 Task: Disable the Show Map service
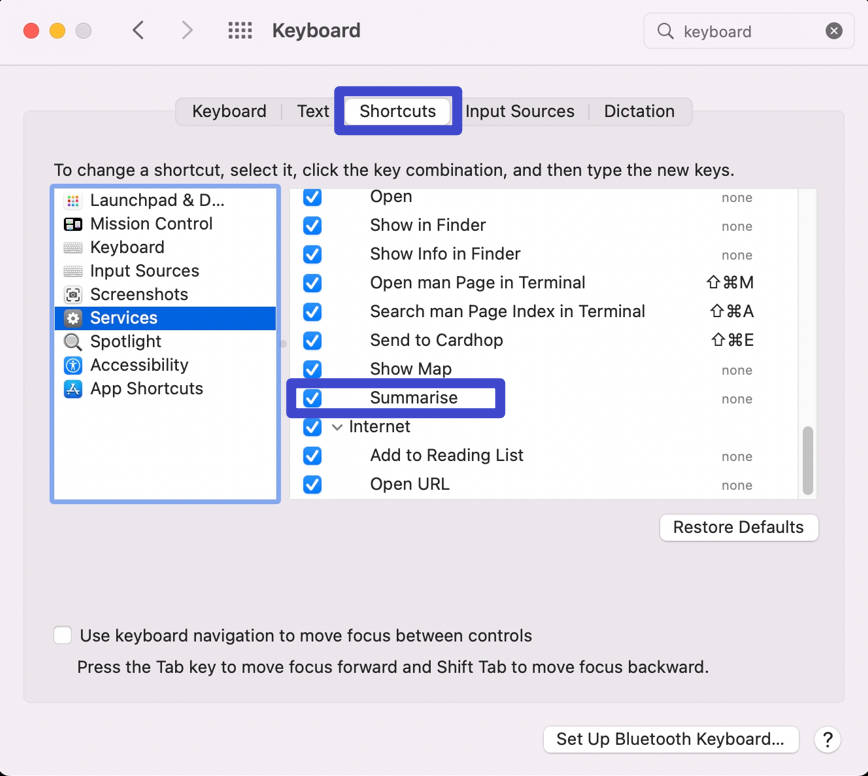(x=312, y=369)
